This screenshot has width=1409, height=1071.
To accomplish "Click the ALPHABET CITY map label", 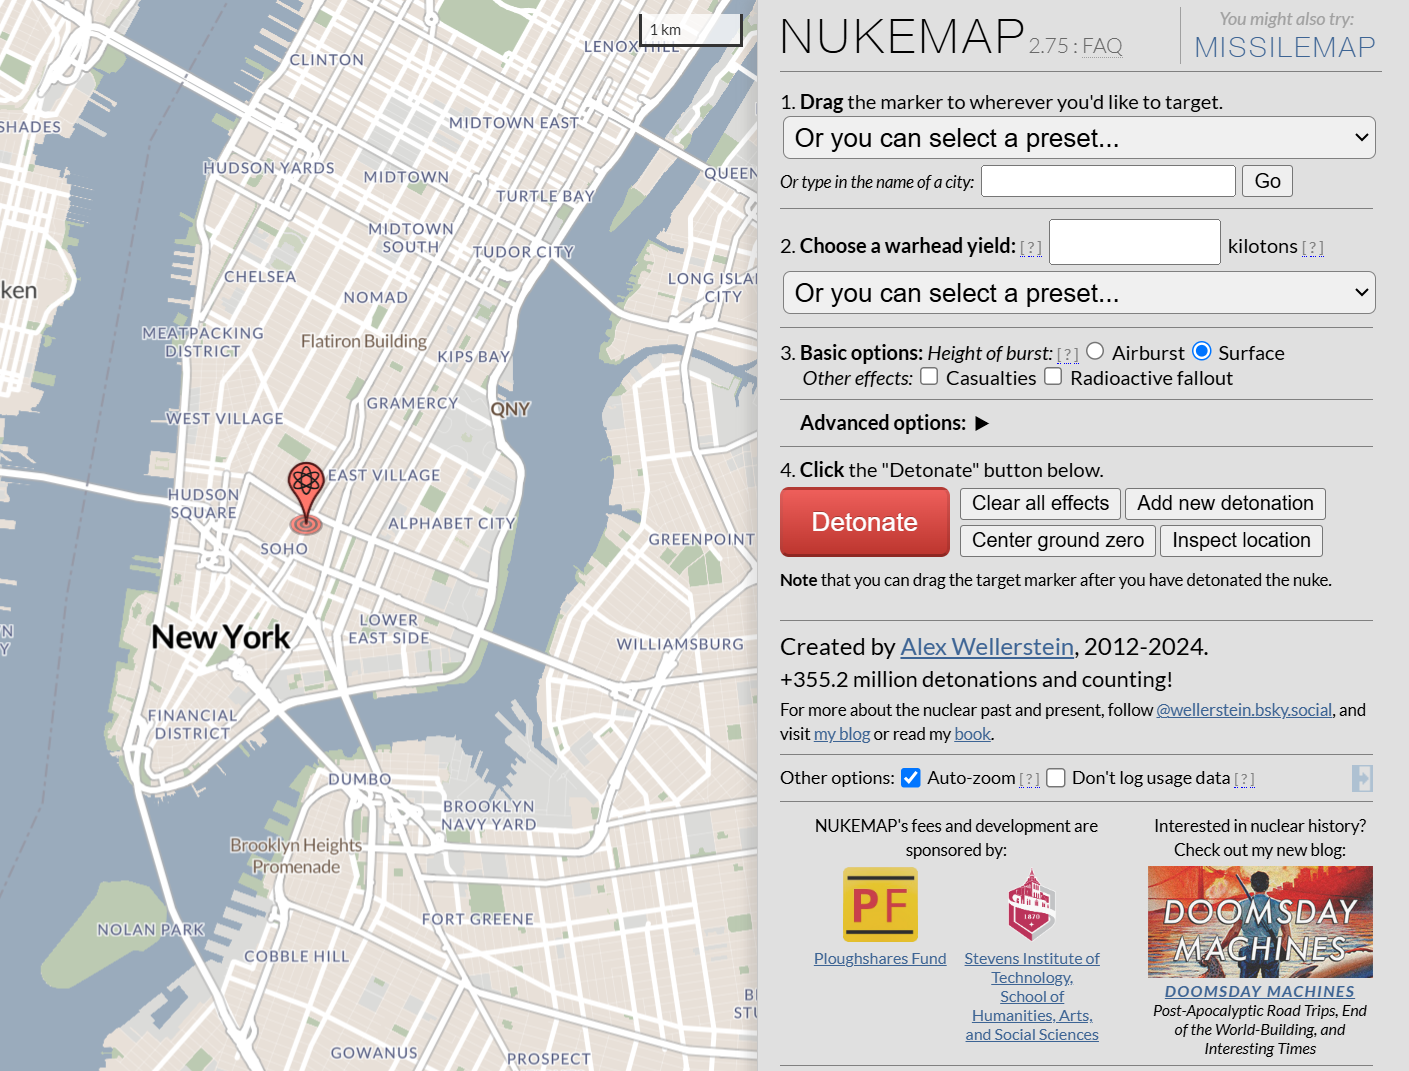I will (x=452, y=523).
